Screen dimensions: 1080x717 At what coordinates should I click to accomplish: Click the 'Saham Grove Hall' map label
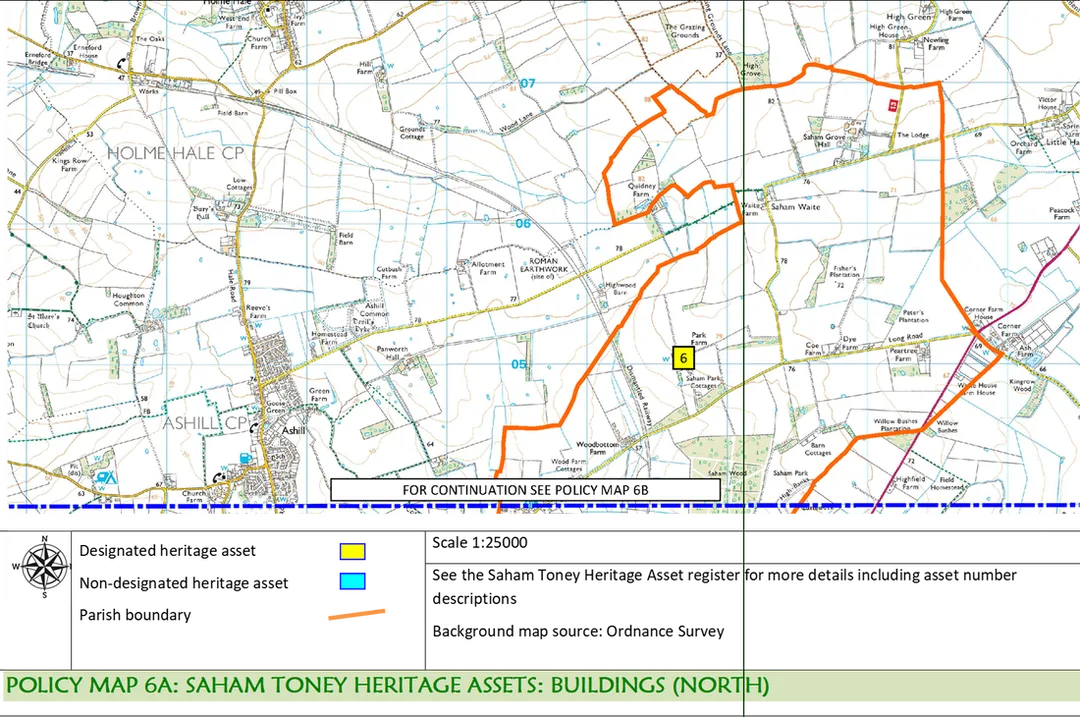pos(824,141)
